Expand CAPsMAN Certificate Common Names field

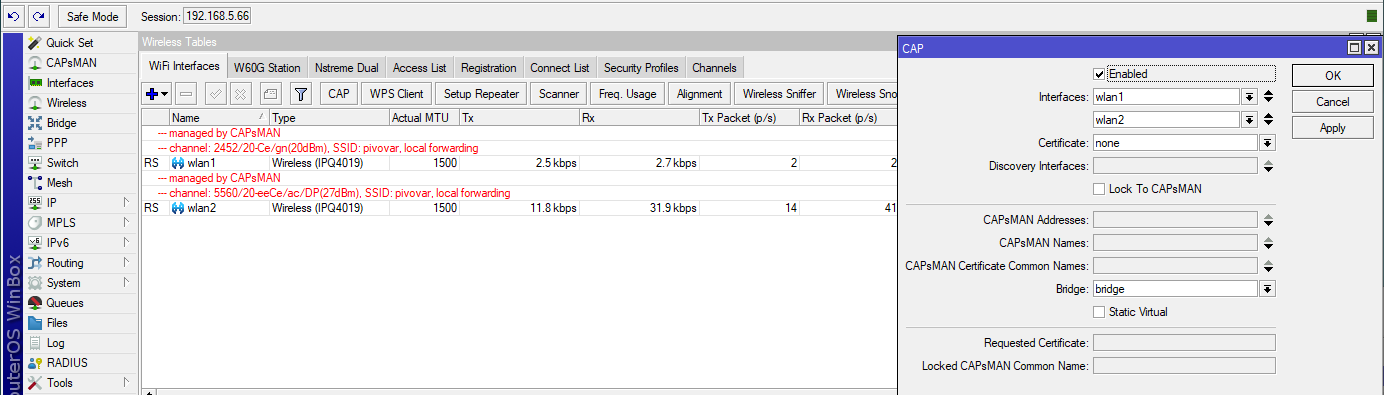coord(1268,266)
